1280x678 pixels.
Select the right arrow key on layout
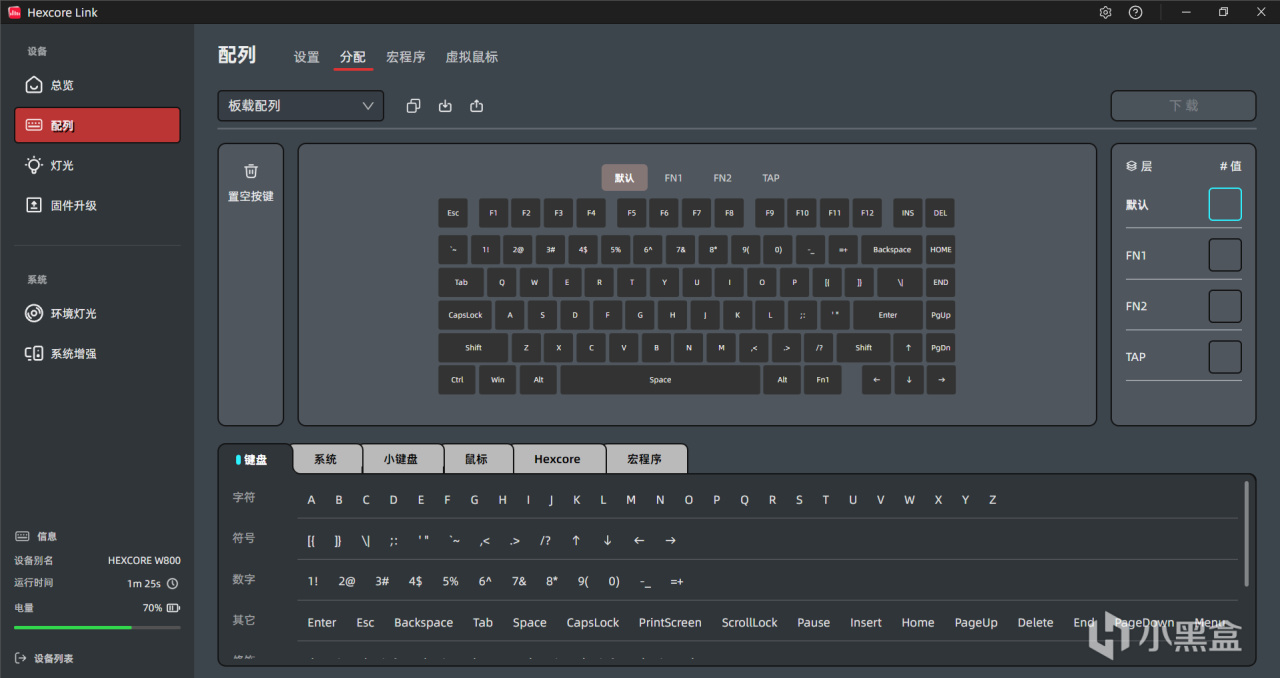tap(941, 380)
